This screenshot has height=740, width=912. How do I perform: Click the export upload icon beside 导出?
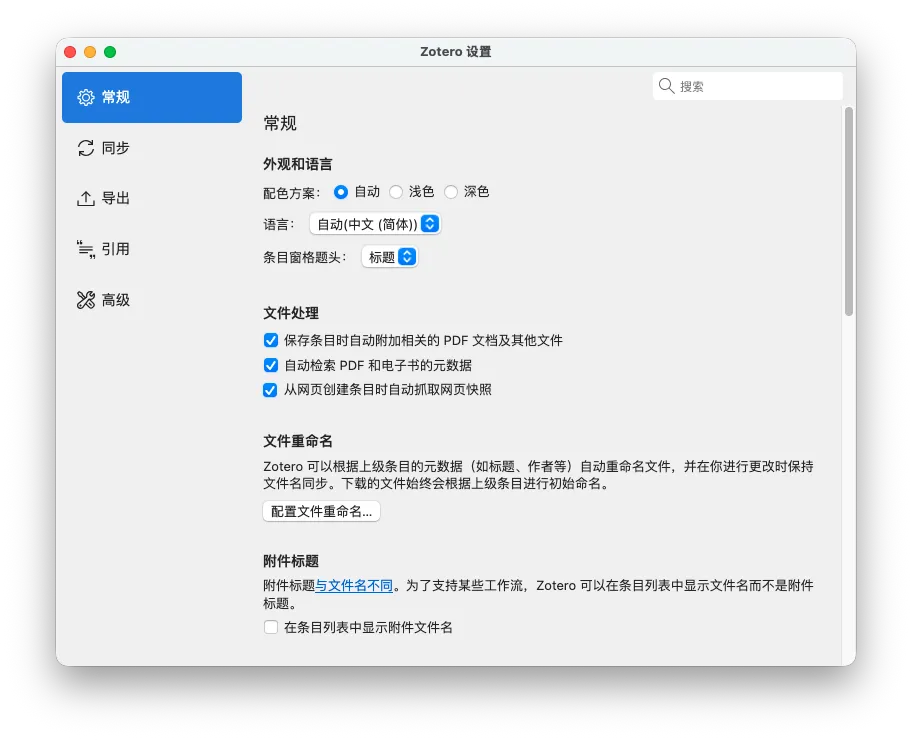point(86,199)
